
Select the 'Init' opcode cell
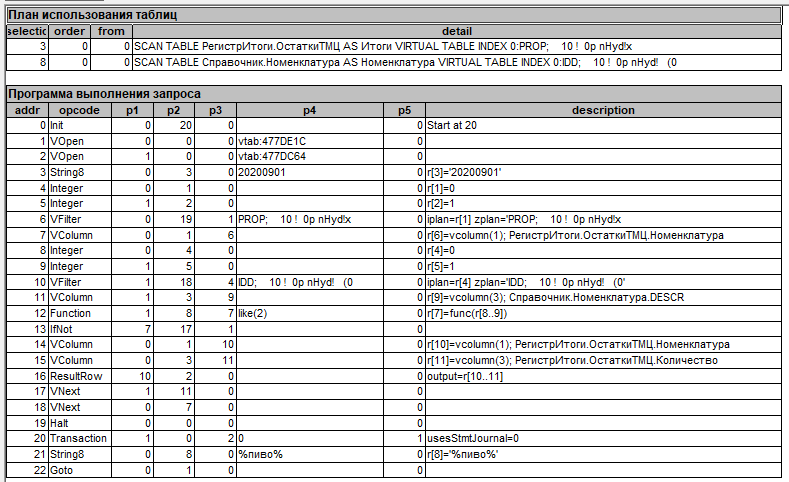click(80, 125)
